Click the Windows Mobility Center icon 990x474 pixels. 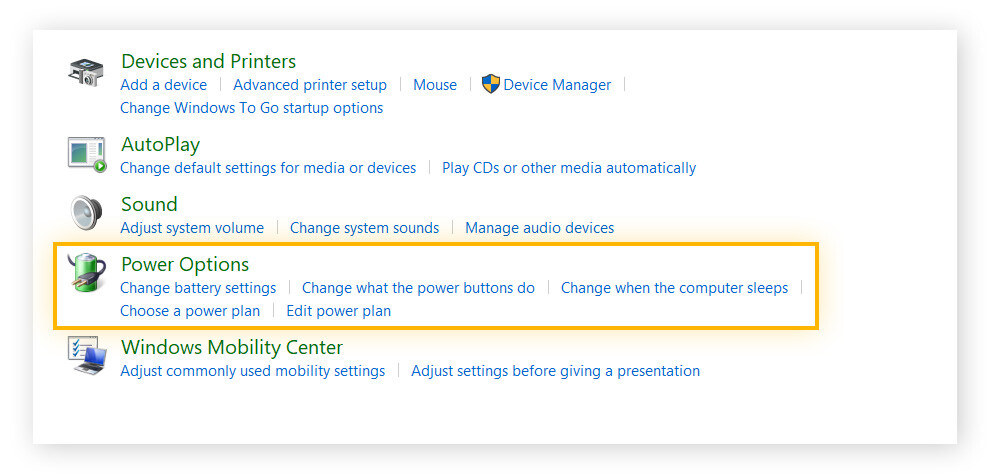(86, 356)
